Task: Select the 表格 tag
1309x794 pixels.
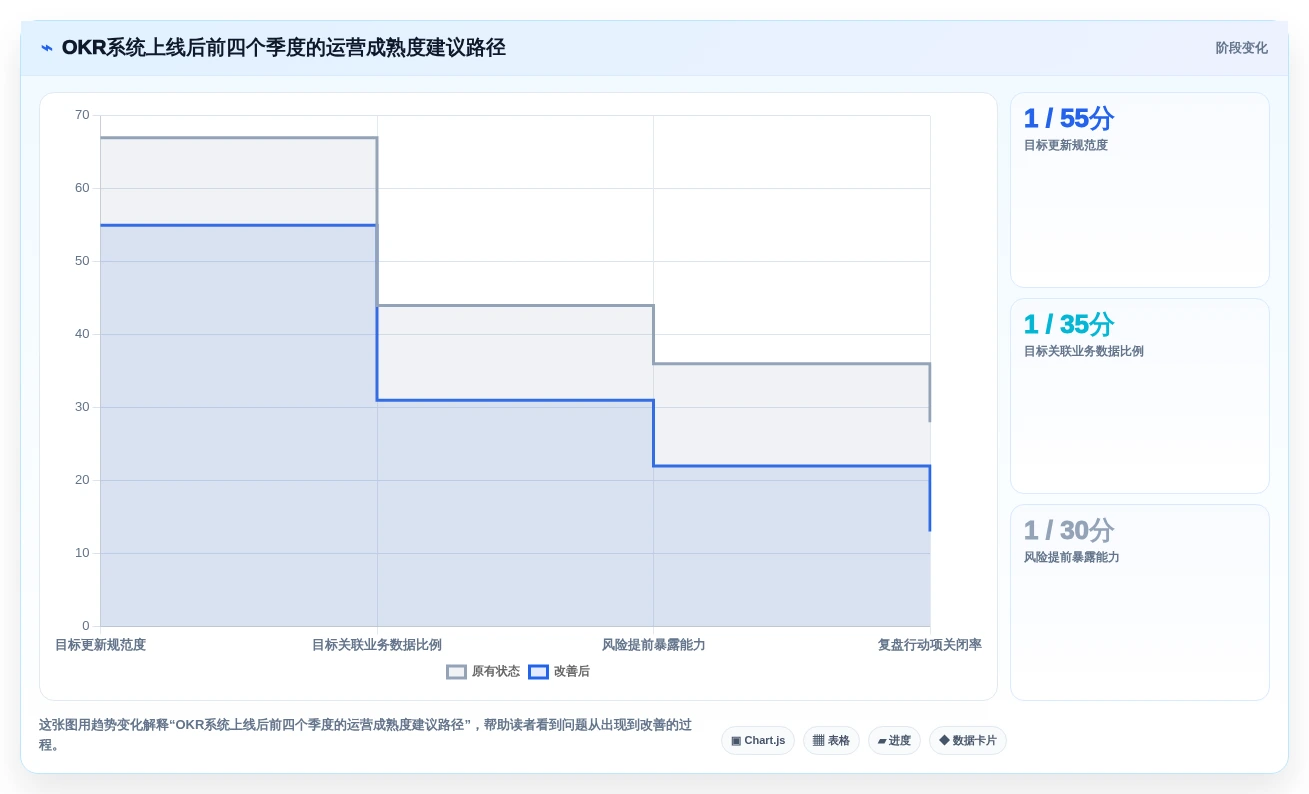Action: tap(831, 741)
